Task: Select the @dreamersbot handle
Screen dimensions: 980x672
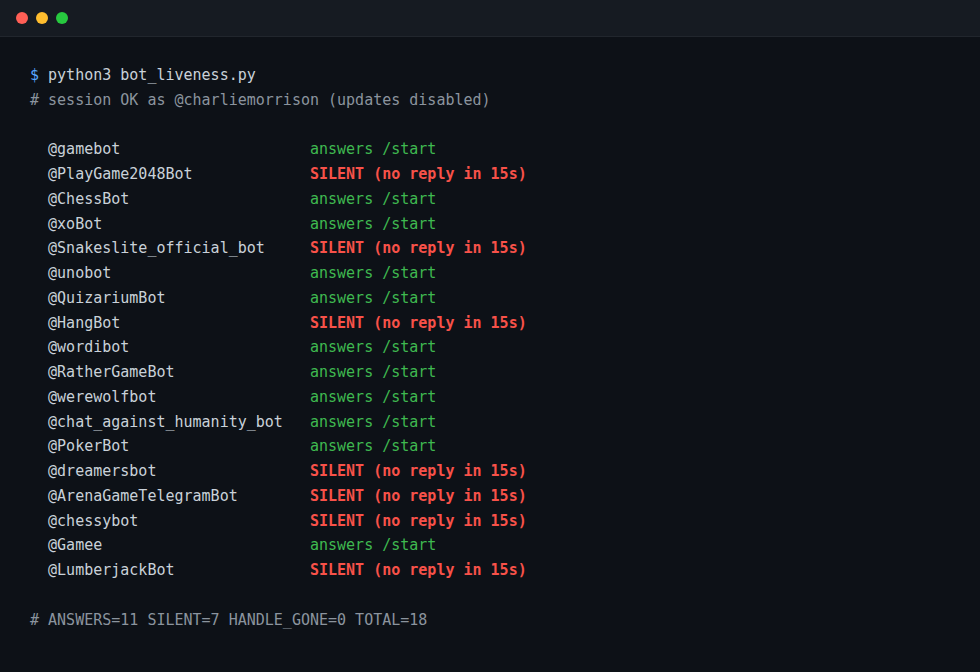Action: pyautogui.click(x=102, y=471)
